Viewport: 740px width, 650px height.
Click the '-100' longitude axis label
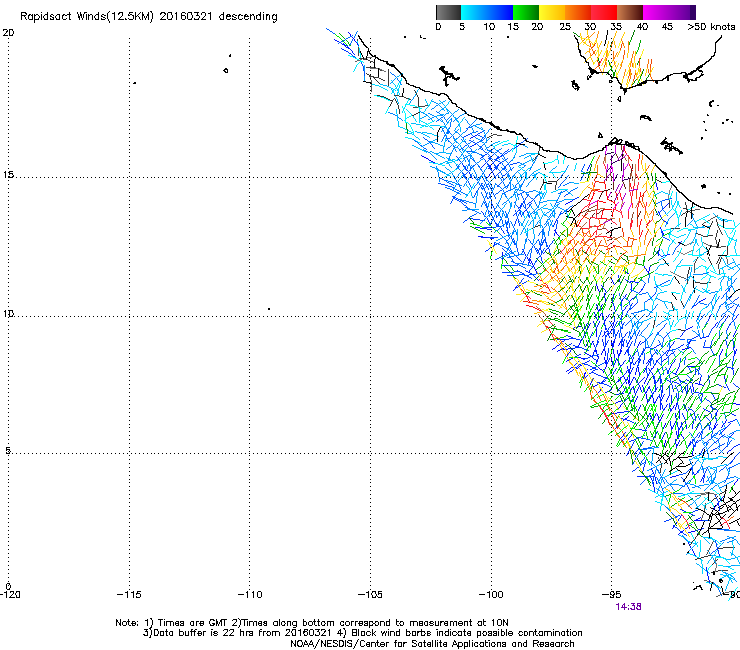pos(491,595)
